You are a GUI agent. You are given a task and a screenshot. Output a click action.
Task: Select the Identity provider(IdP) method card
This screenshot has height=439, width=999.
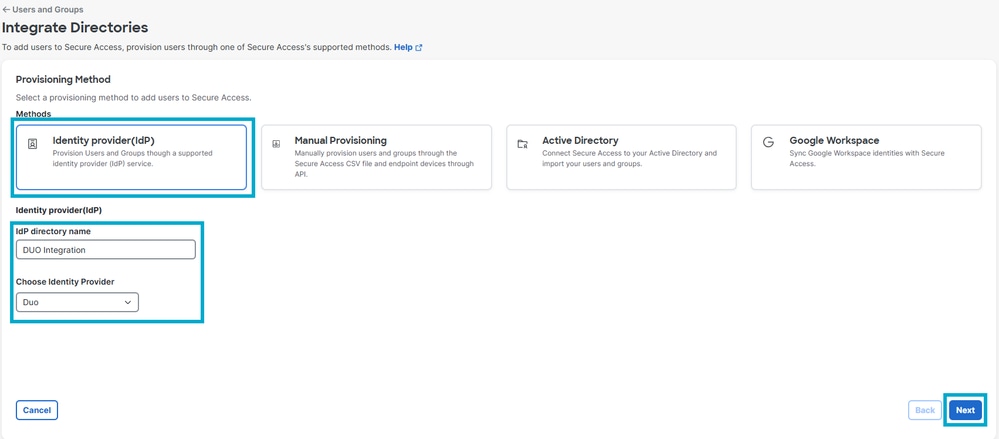131,157
